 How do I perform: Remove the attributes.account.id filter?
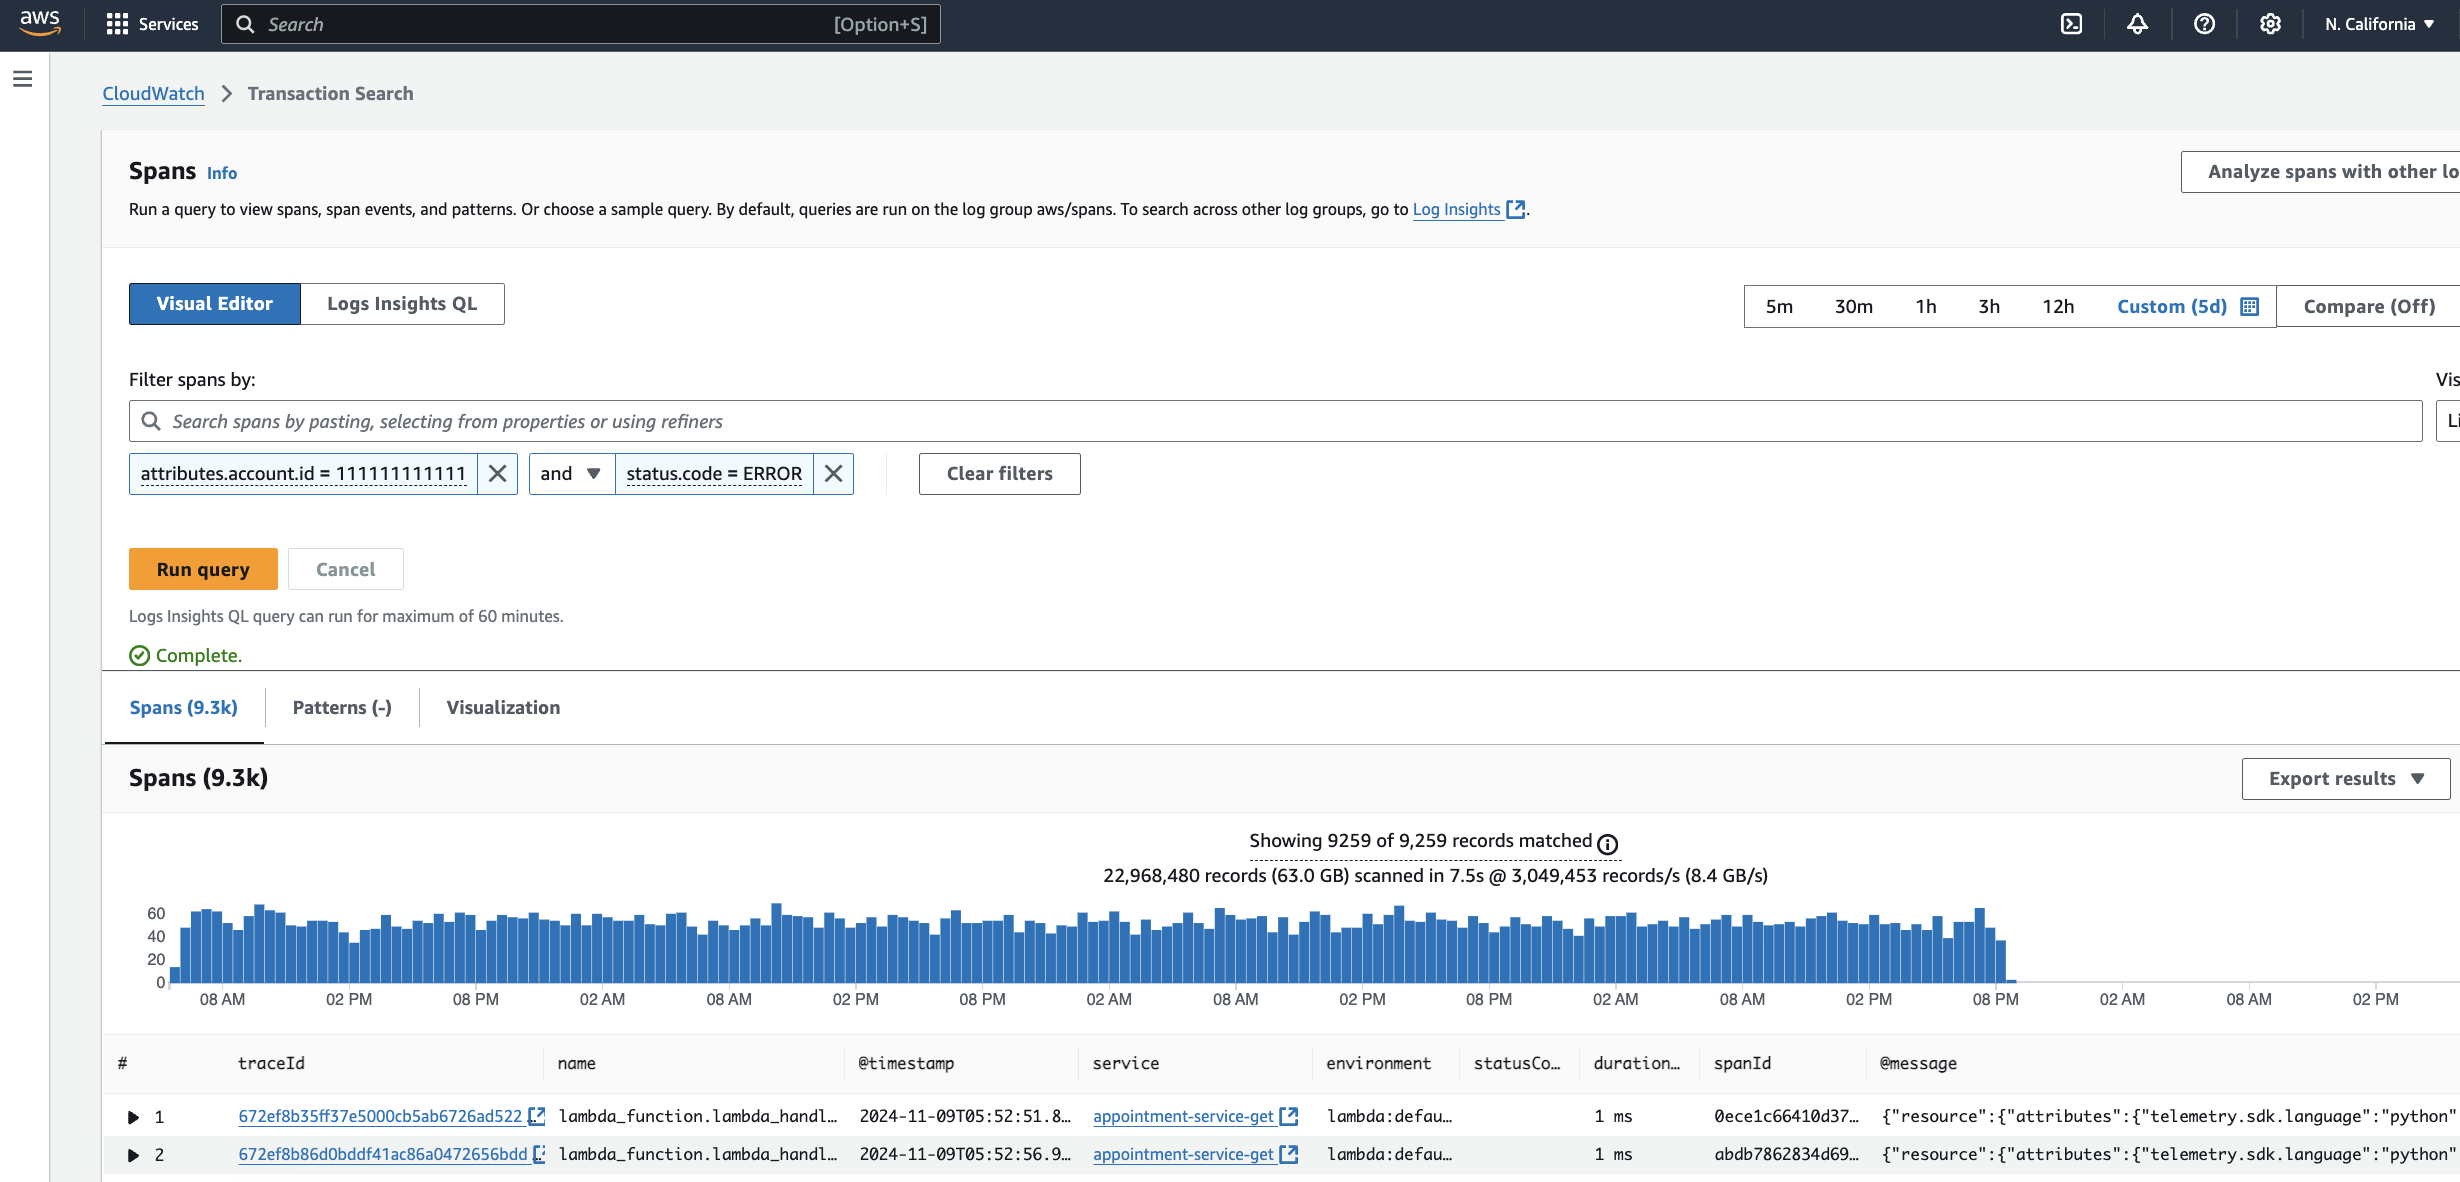tap(497, 474)
